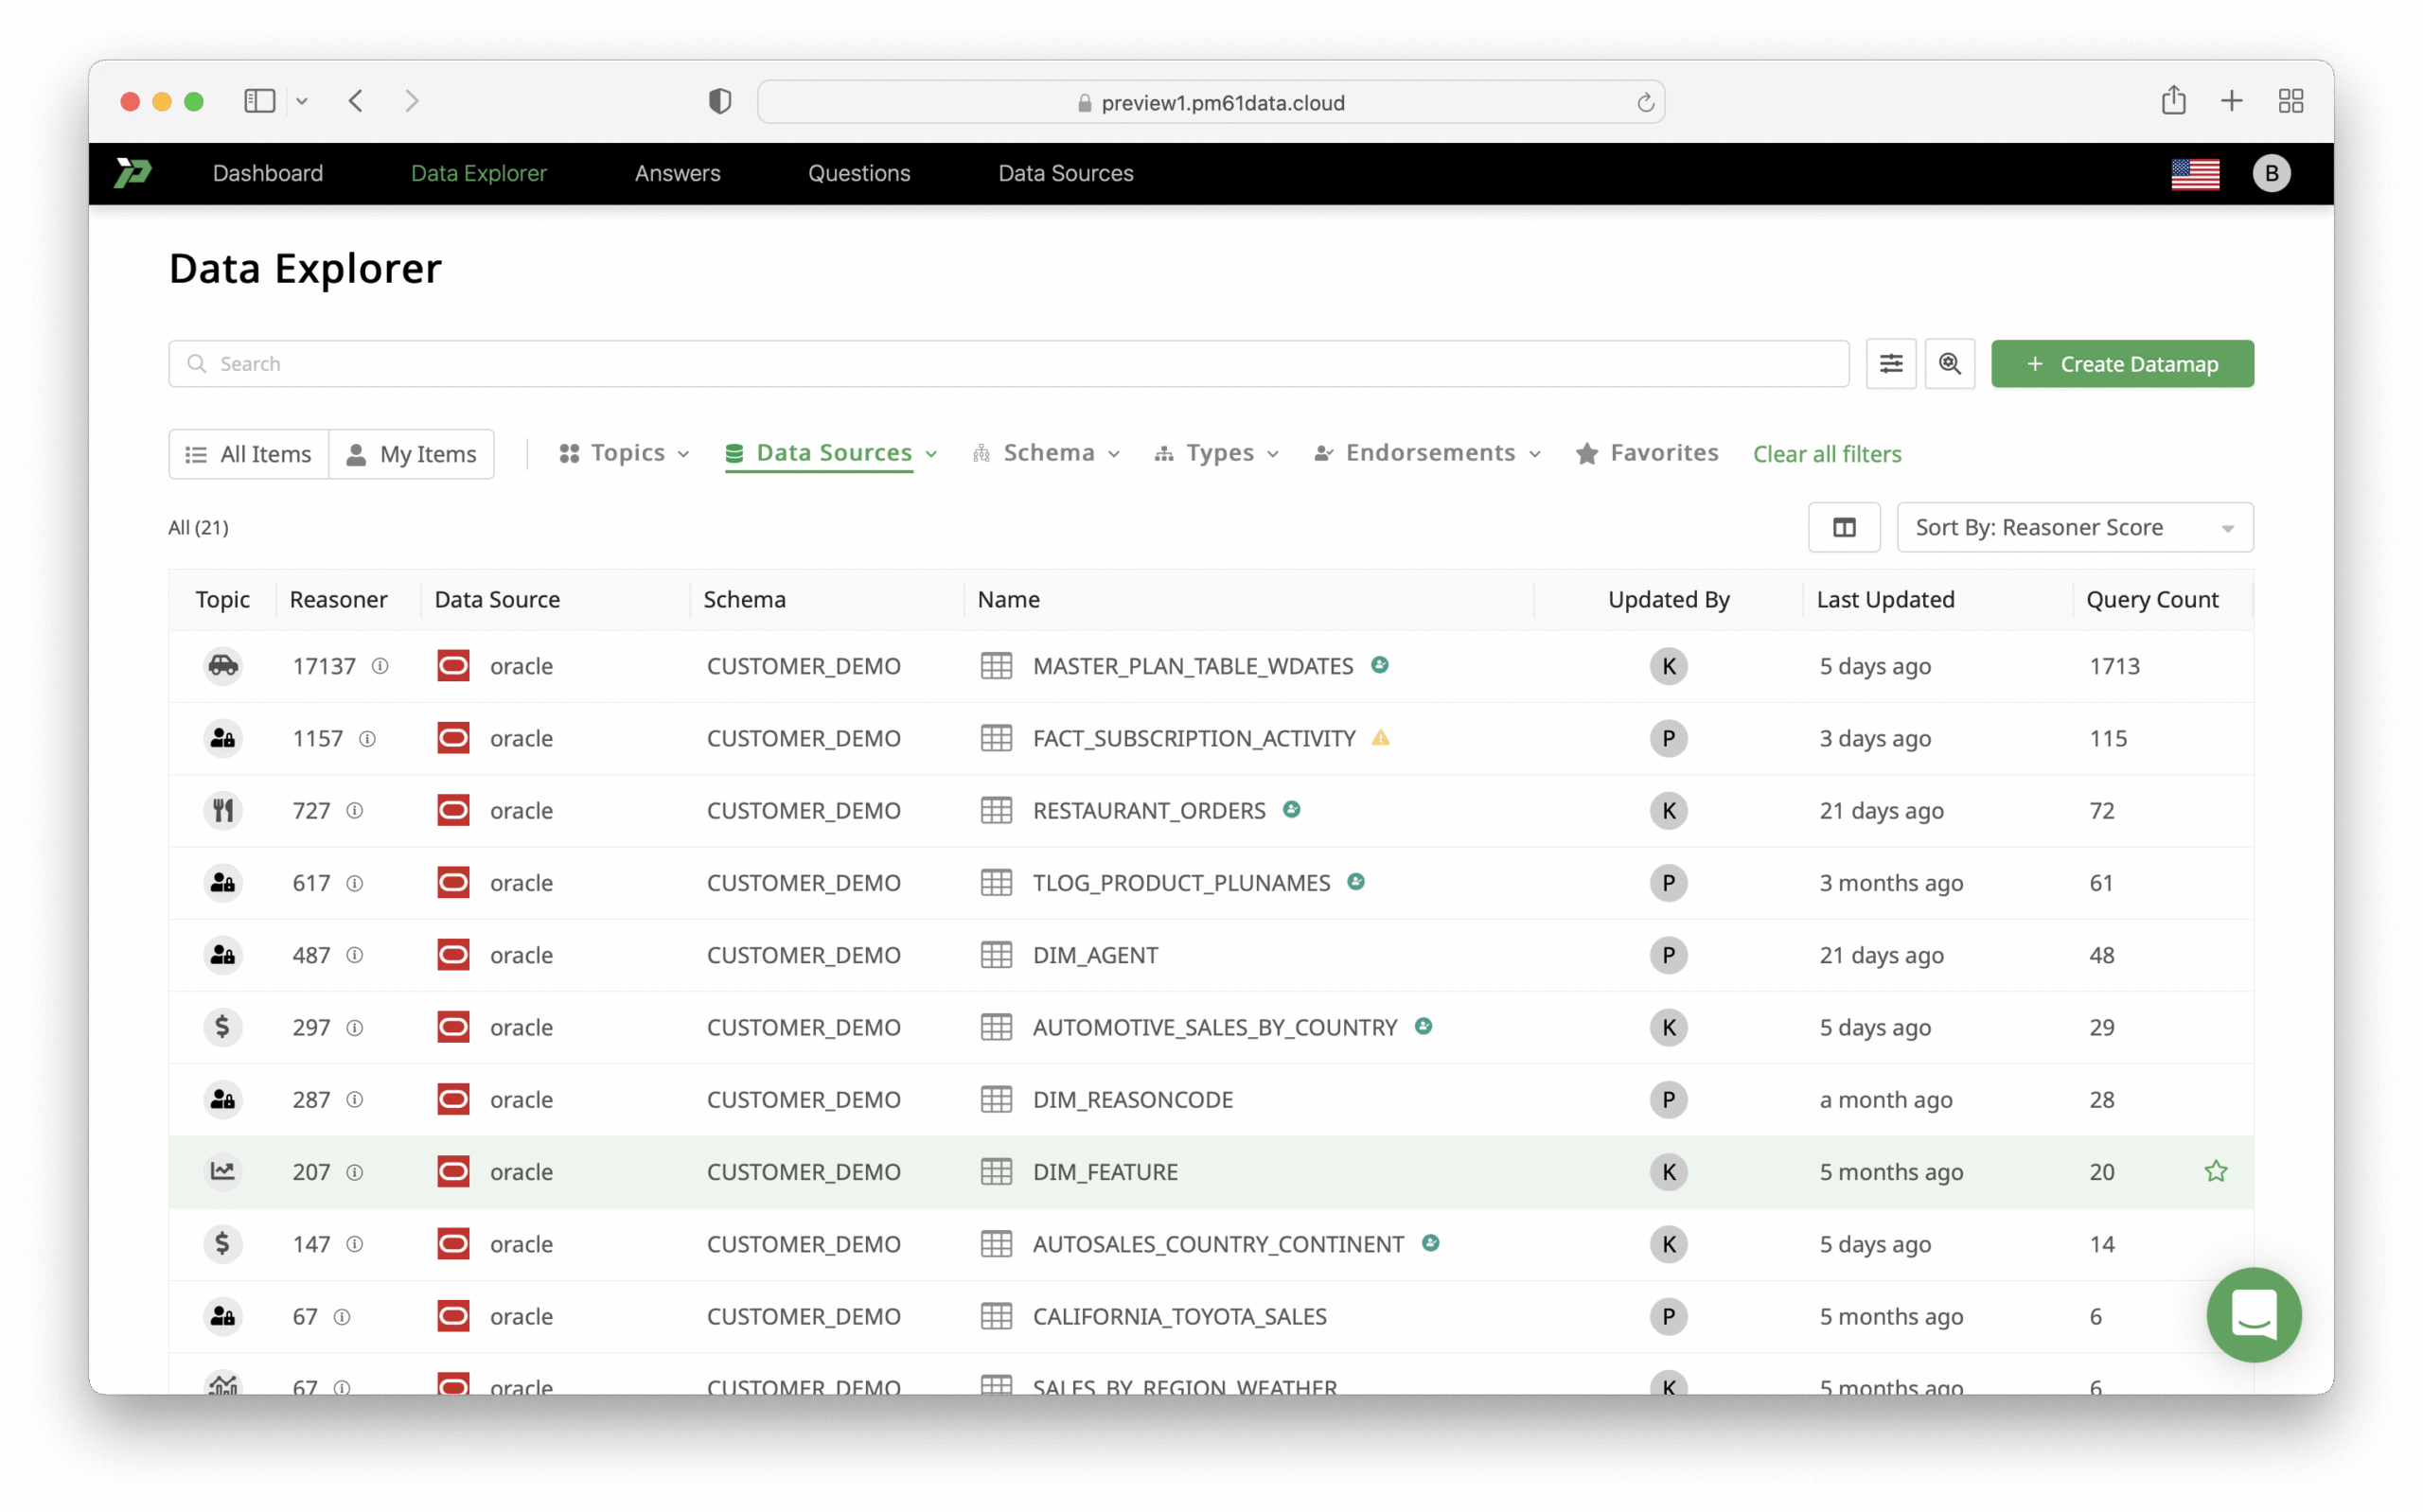2423x1512 pixels.
Task: Click info icon beside reasoner score 1157
Action: 367,739
